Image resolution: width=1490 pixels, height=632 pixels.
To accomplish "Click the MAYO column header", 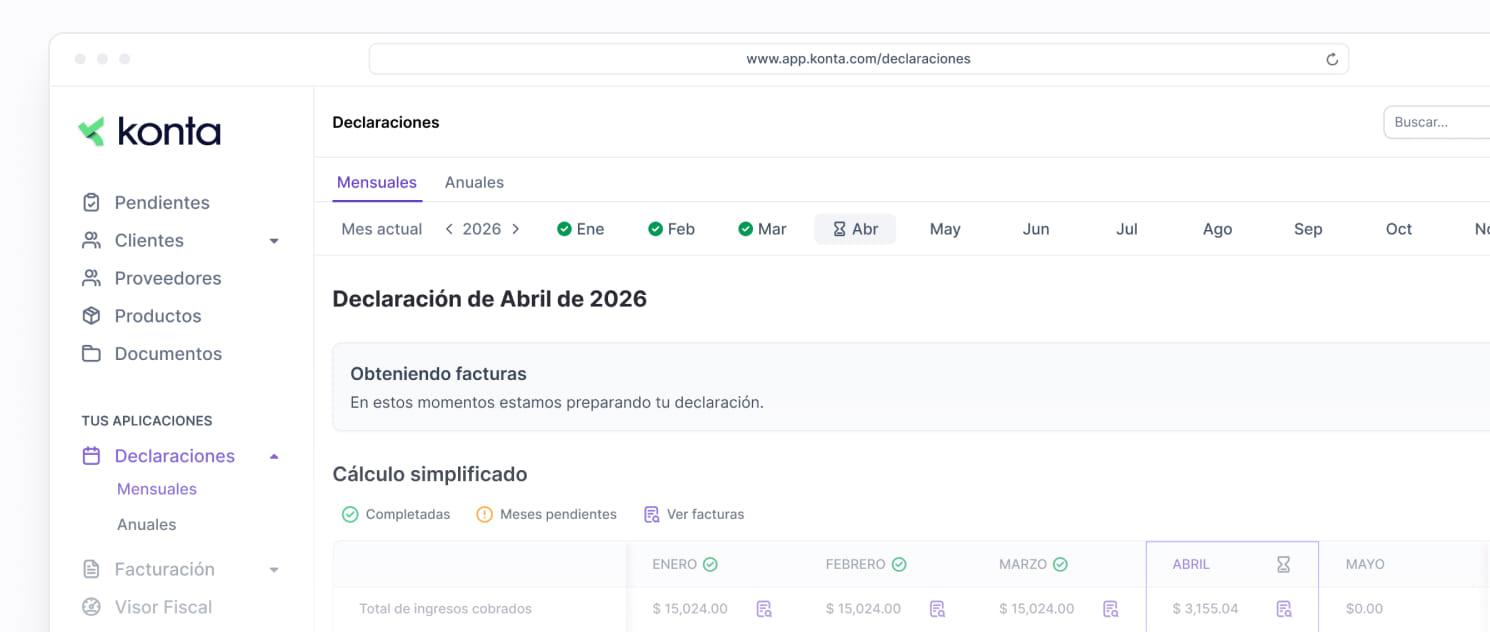I will click(1365, 565).
